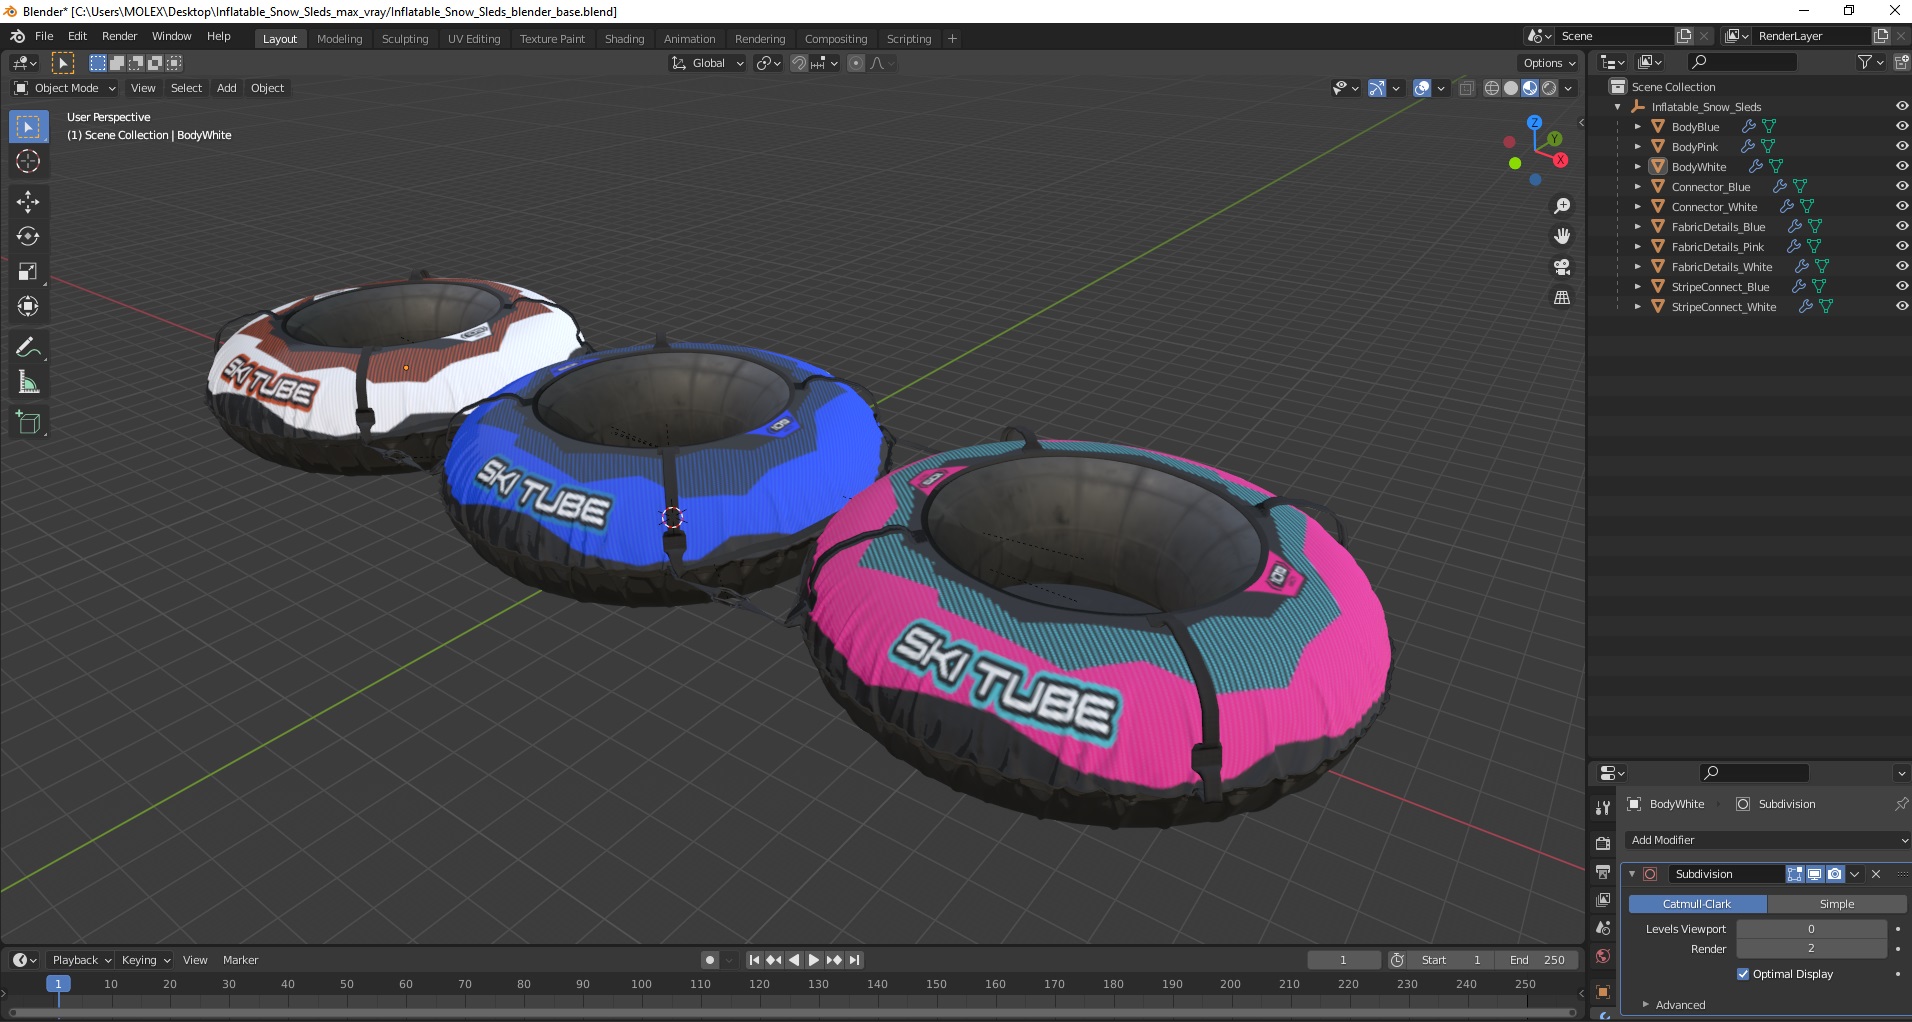Screen dimensions: 1912x1022
Task: Remove the Subdivision modifier with X
Action: [x=1876, y=874]
